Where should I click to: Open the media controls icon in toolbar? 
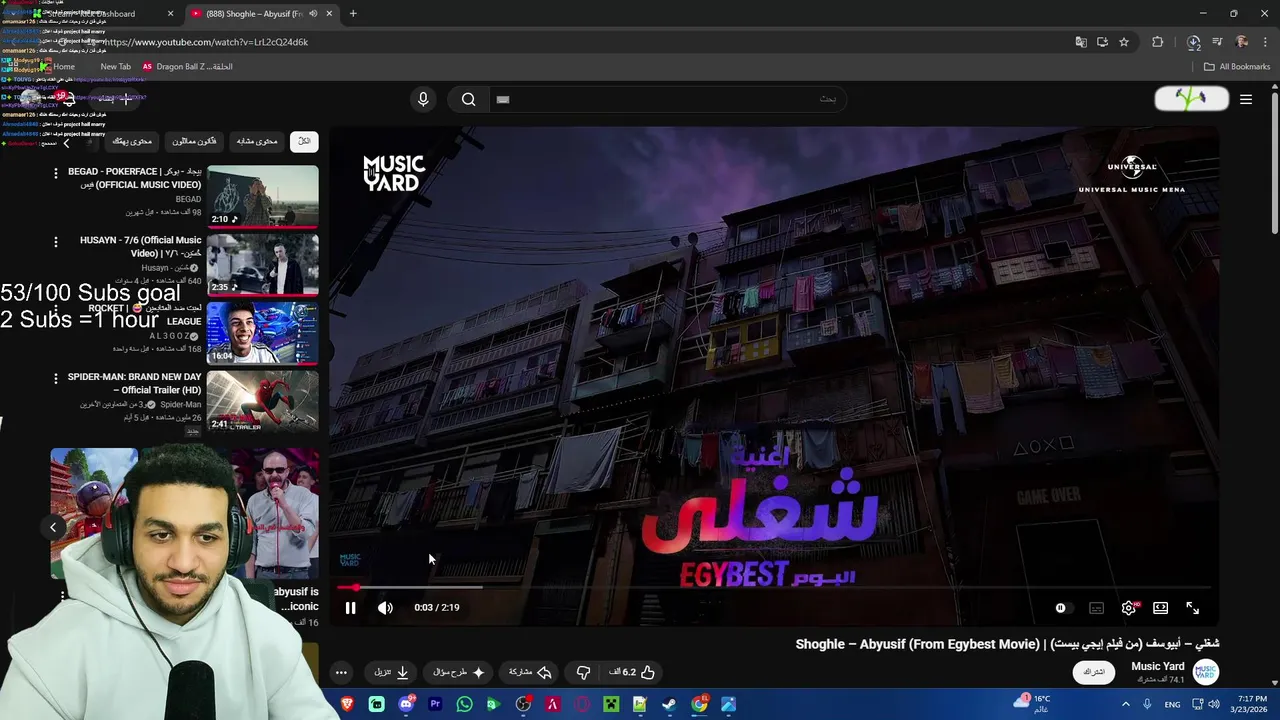click(x=1217, y=42)
